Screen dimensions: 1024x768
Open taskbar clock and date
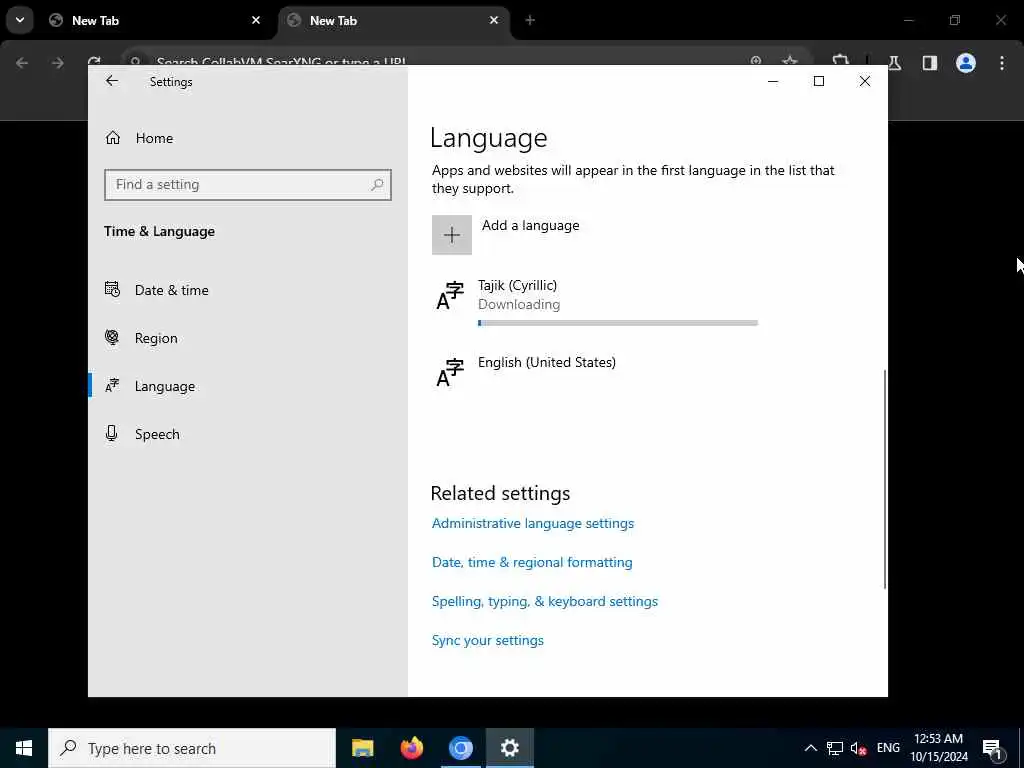click(x=938, y=748)
